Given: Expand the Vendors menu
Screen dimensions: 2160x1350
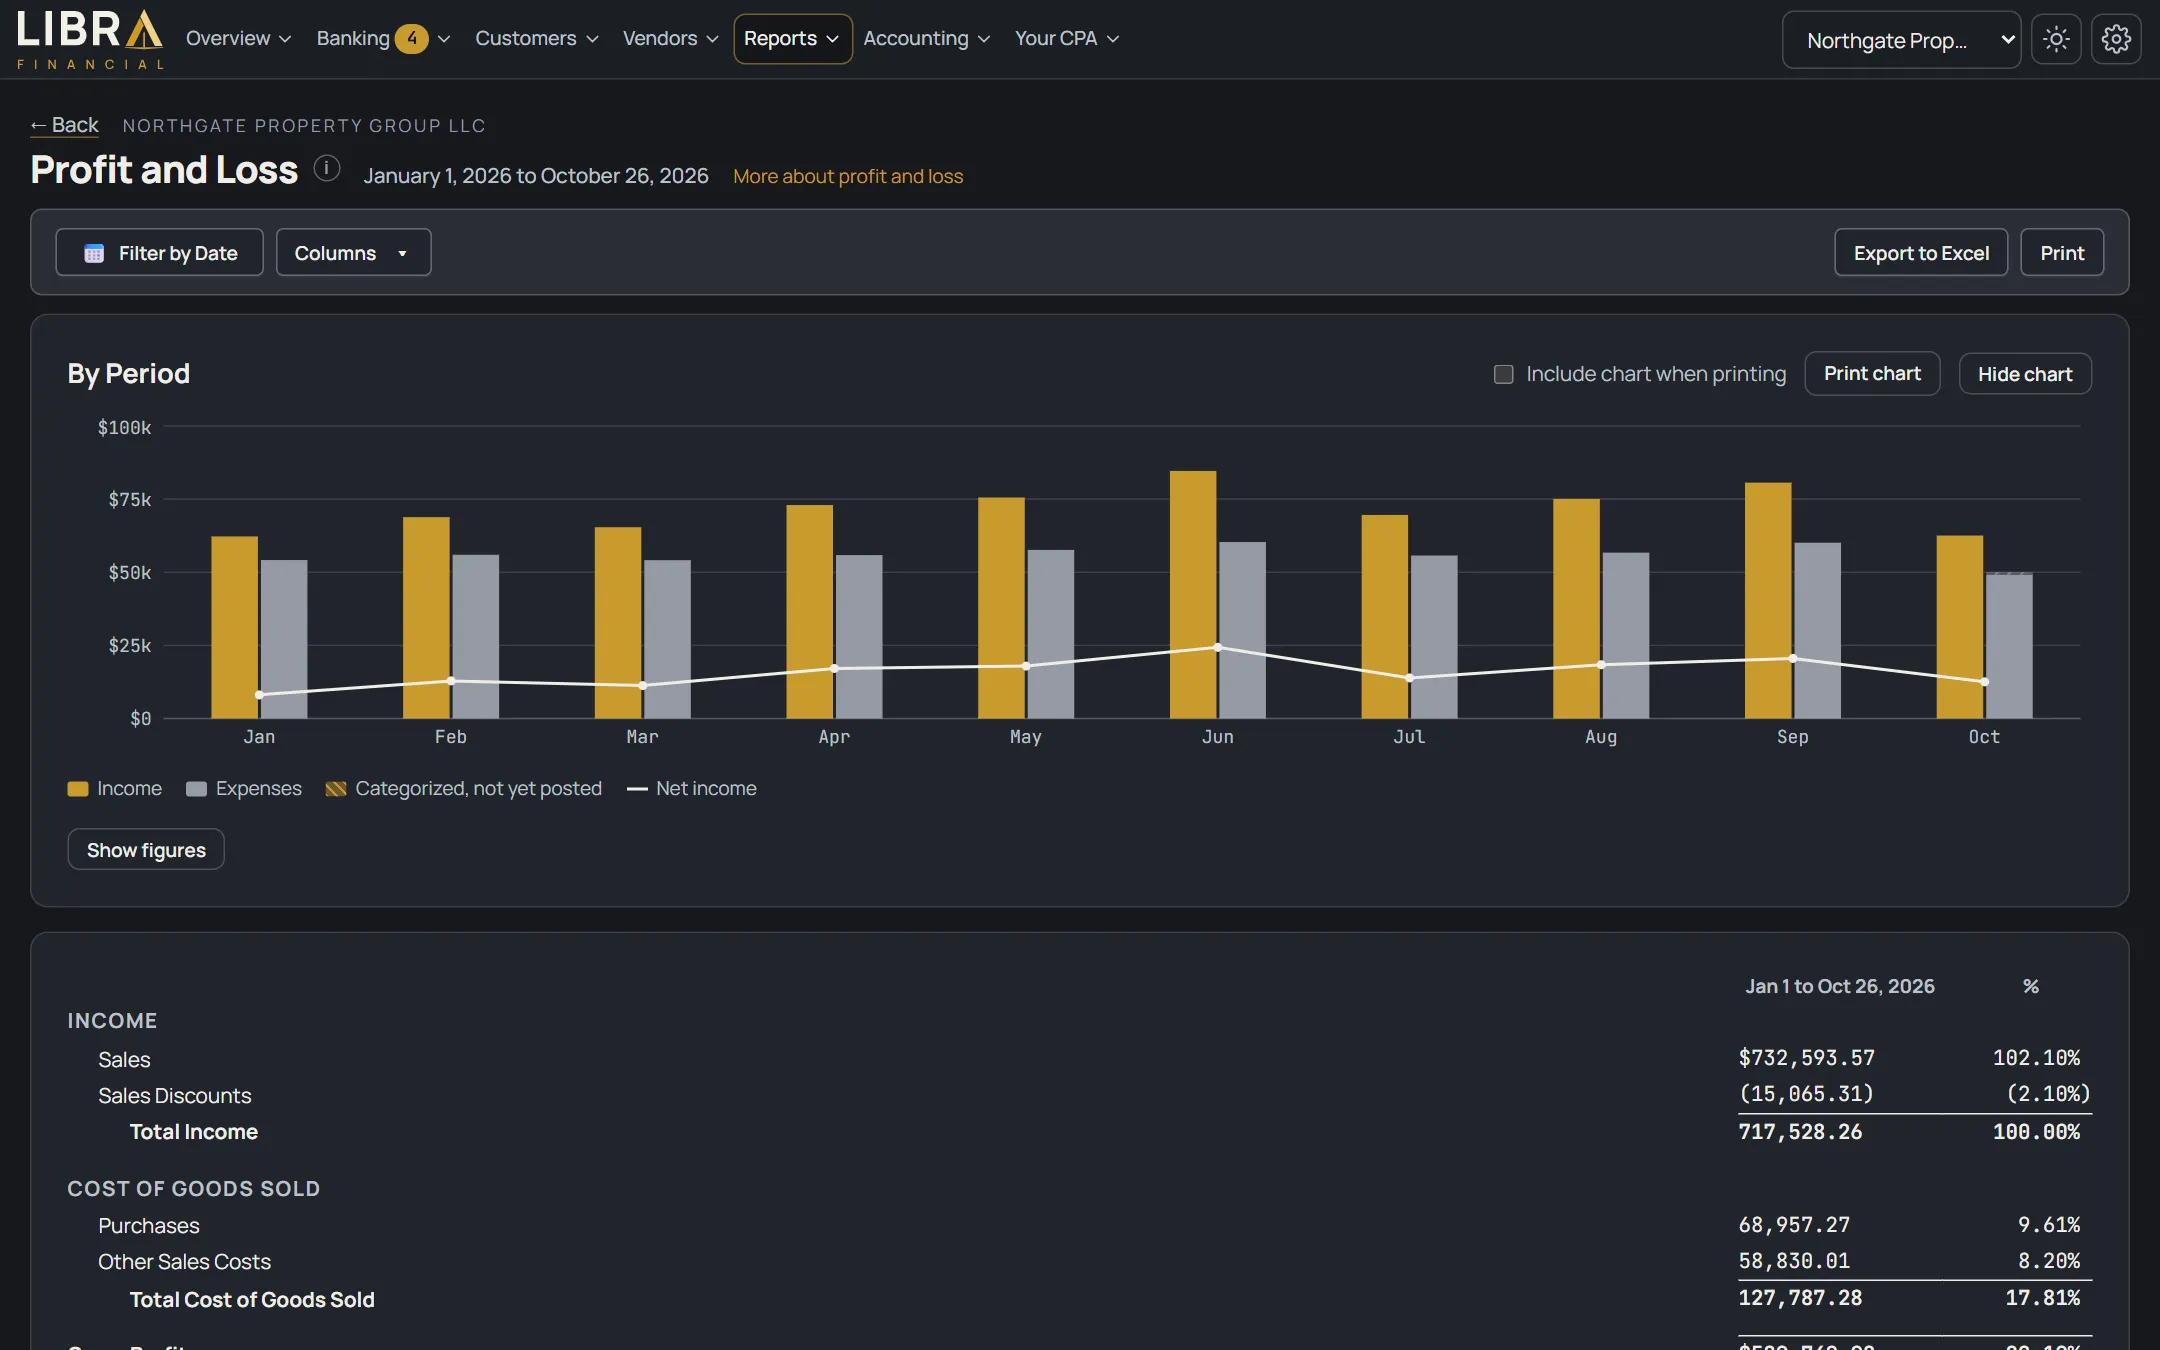Looking at the screenshot, I should coord(670,39).
